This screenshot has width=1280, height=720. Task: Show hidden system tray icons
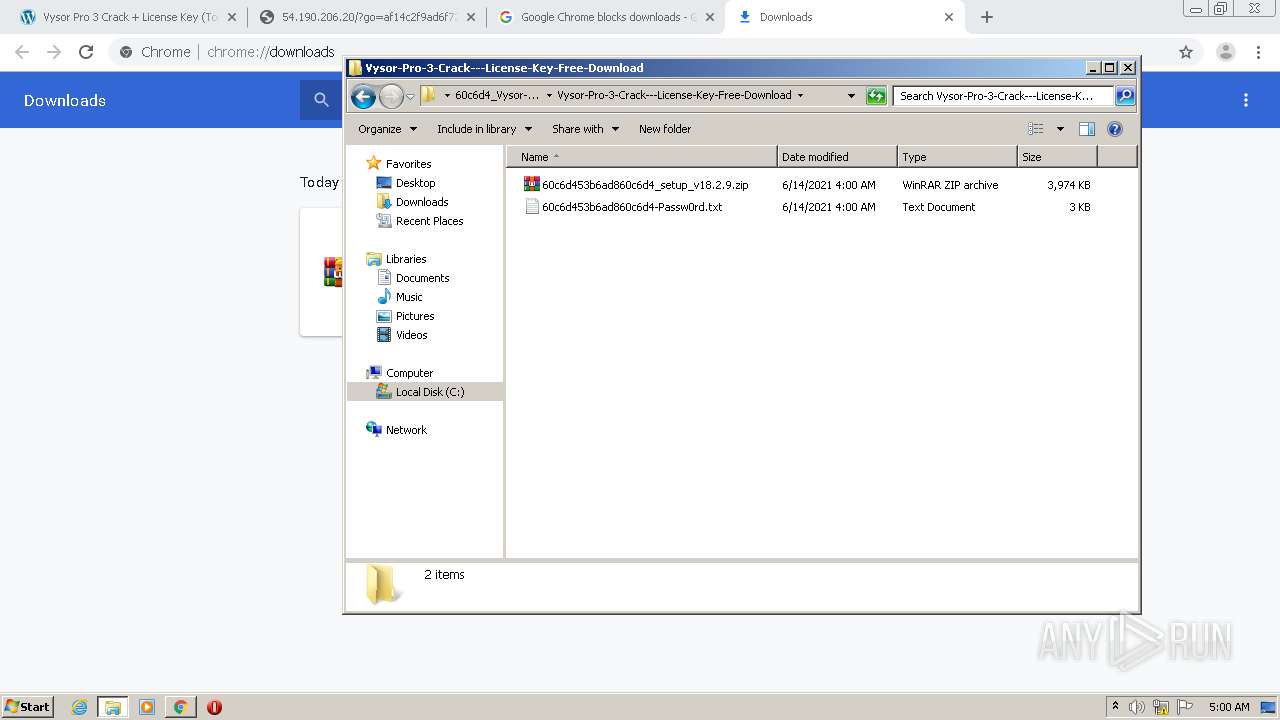1115,707
